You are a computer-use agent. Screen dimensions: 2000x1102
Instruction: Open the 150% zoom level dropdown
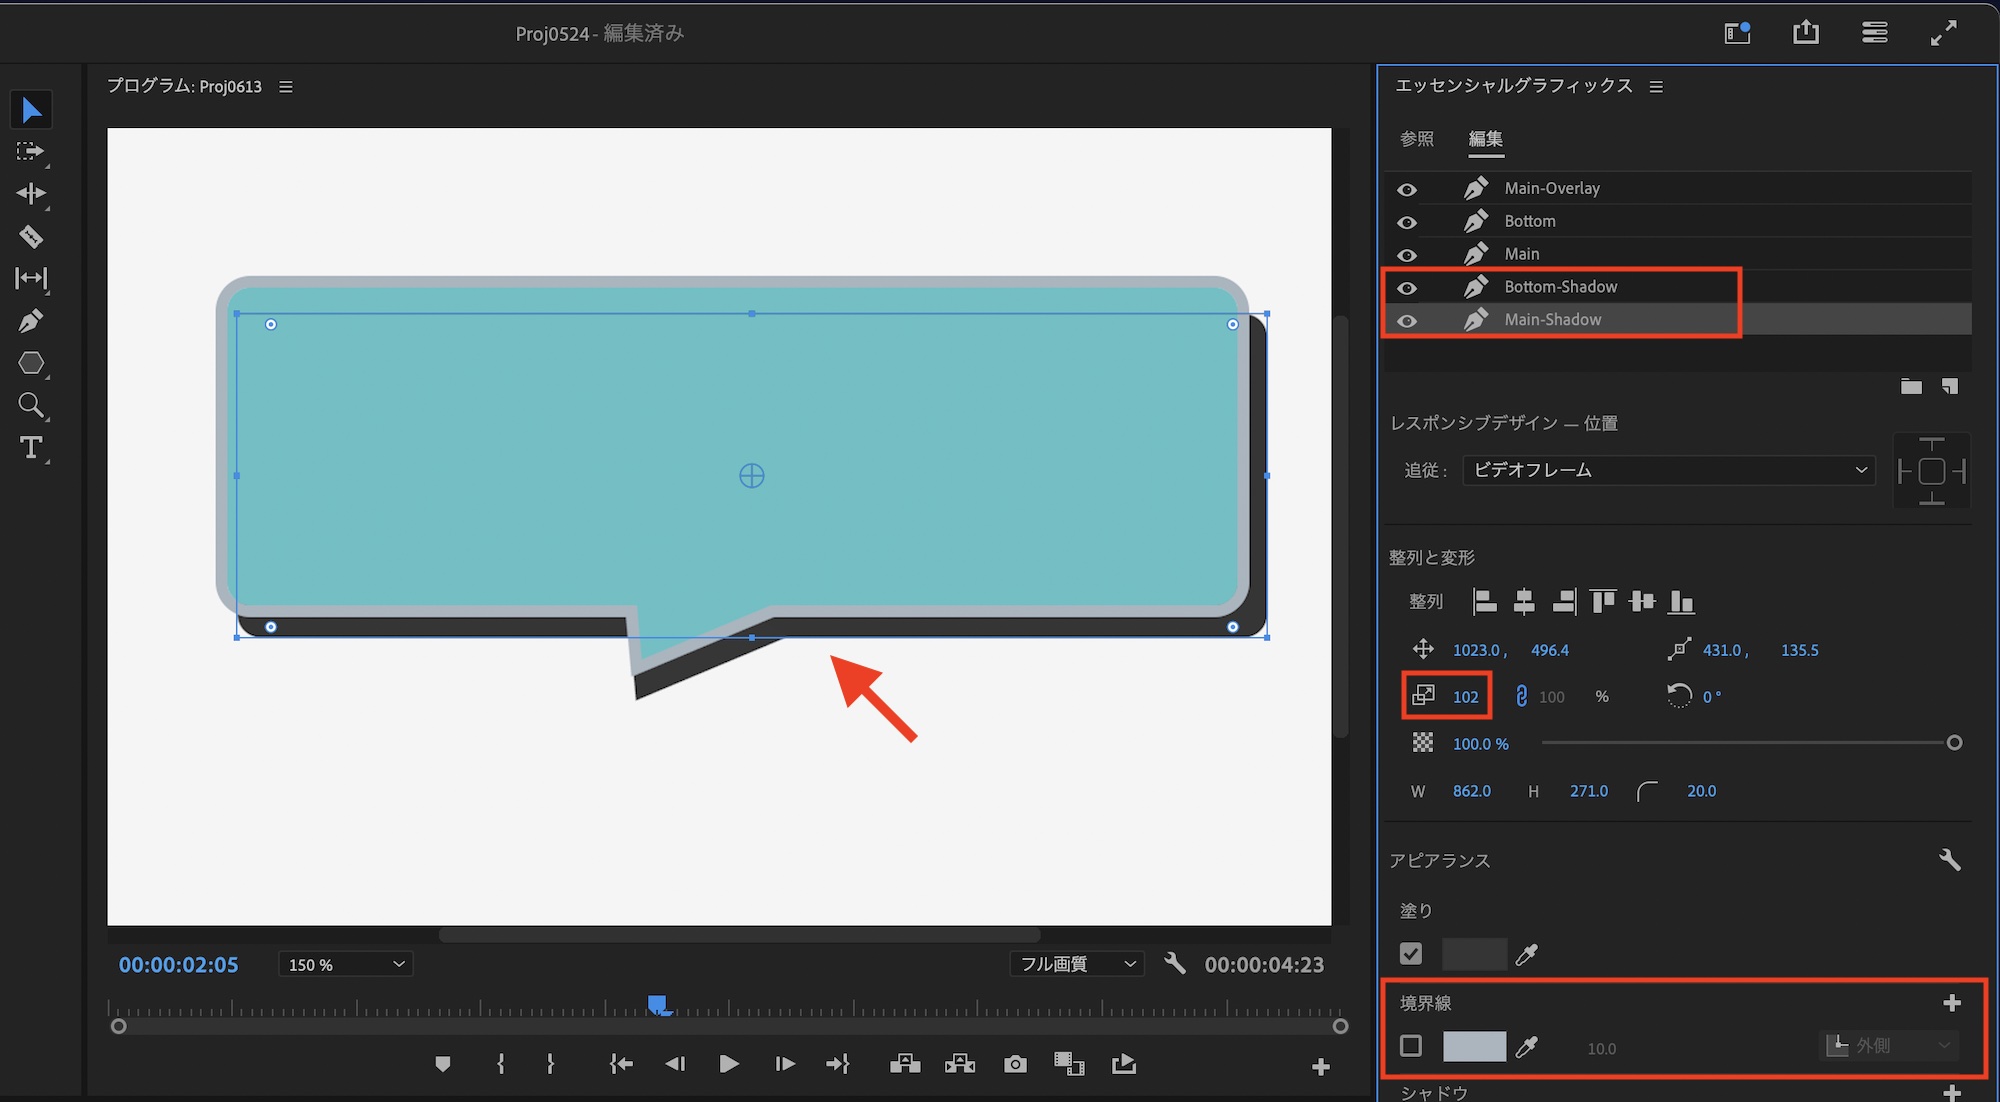pyautogui.click(x=345, y=964)
